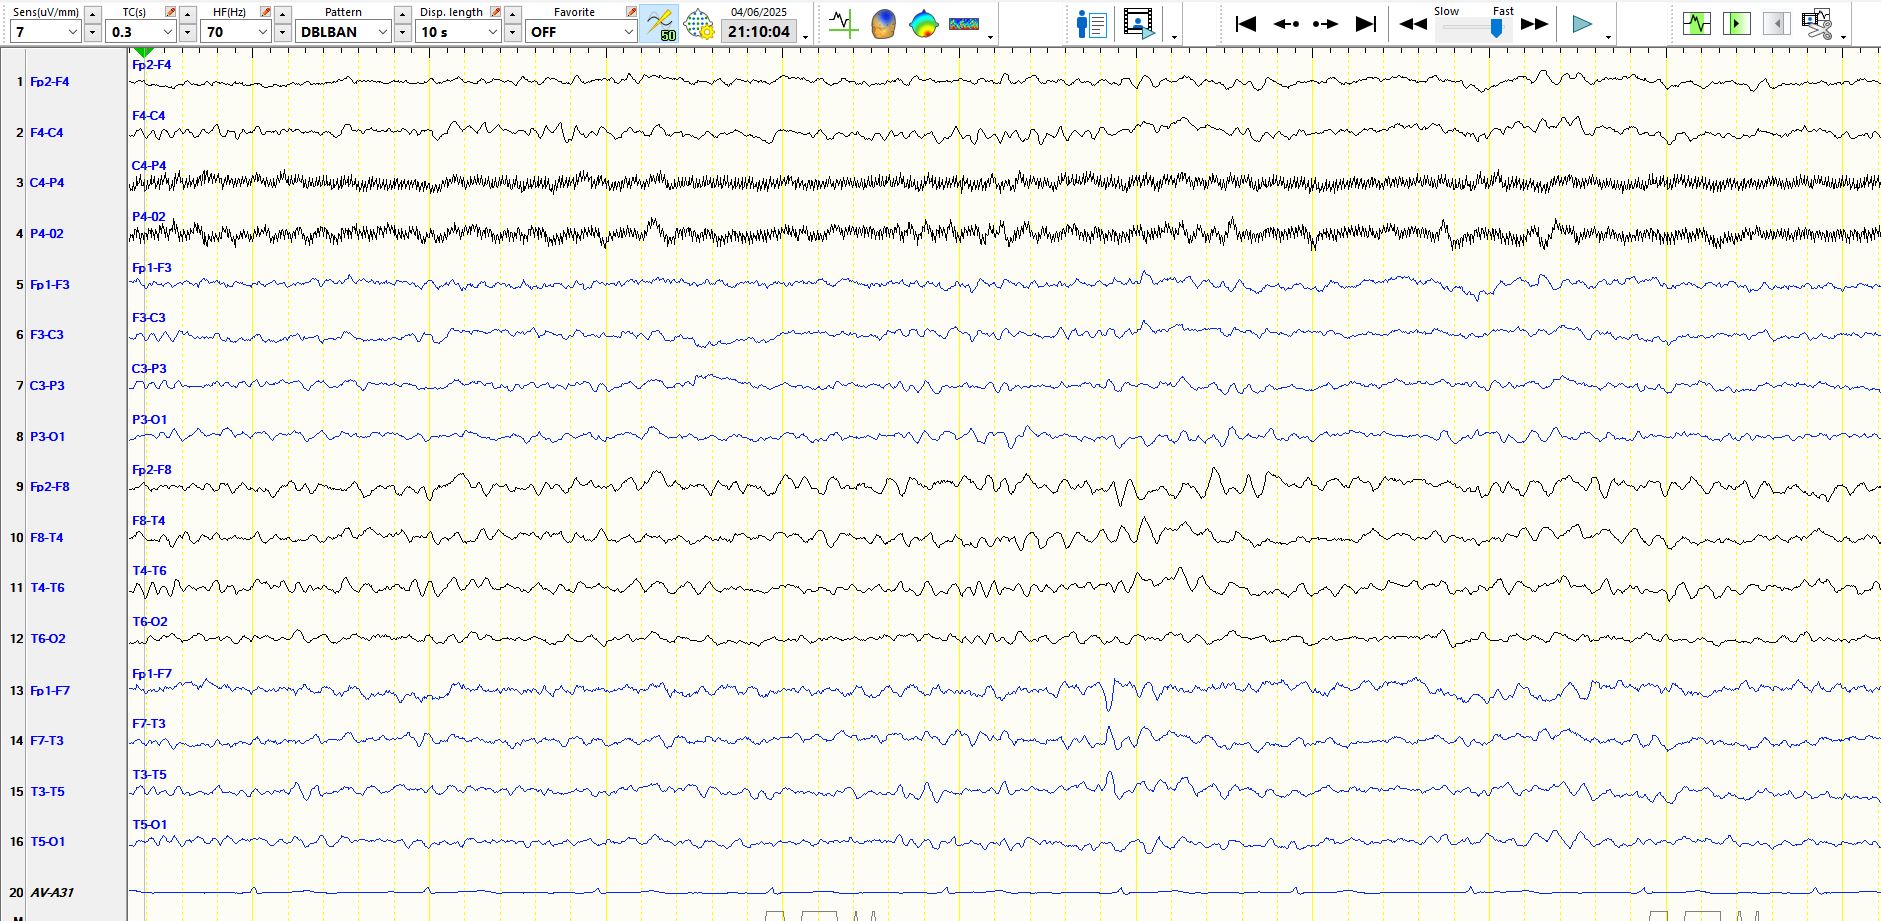Open the patient video playback icon
The height and width of the screenshot is (921, 1881).
tap(1139, 23)
